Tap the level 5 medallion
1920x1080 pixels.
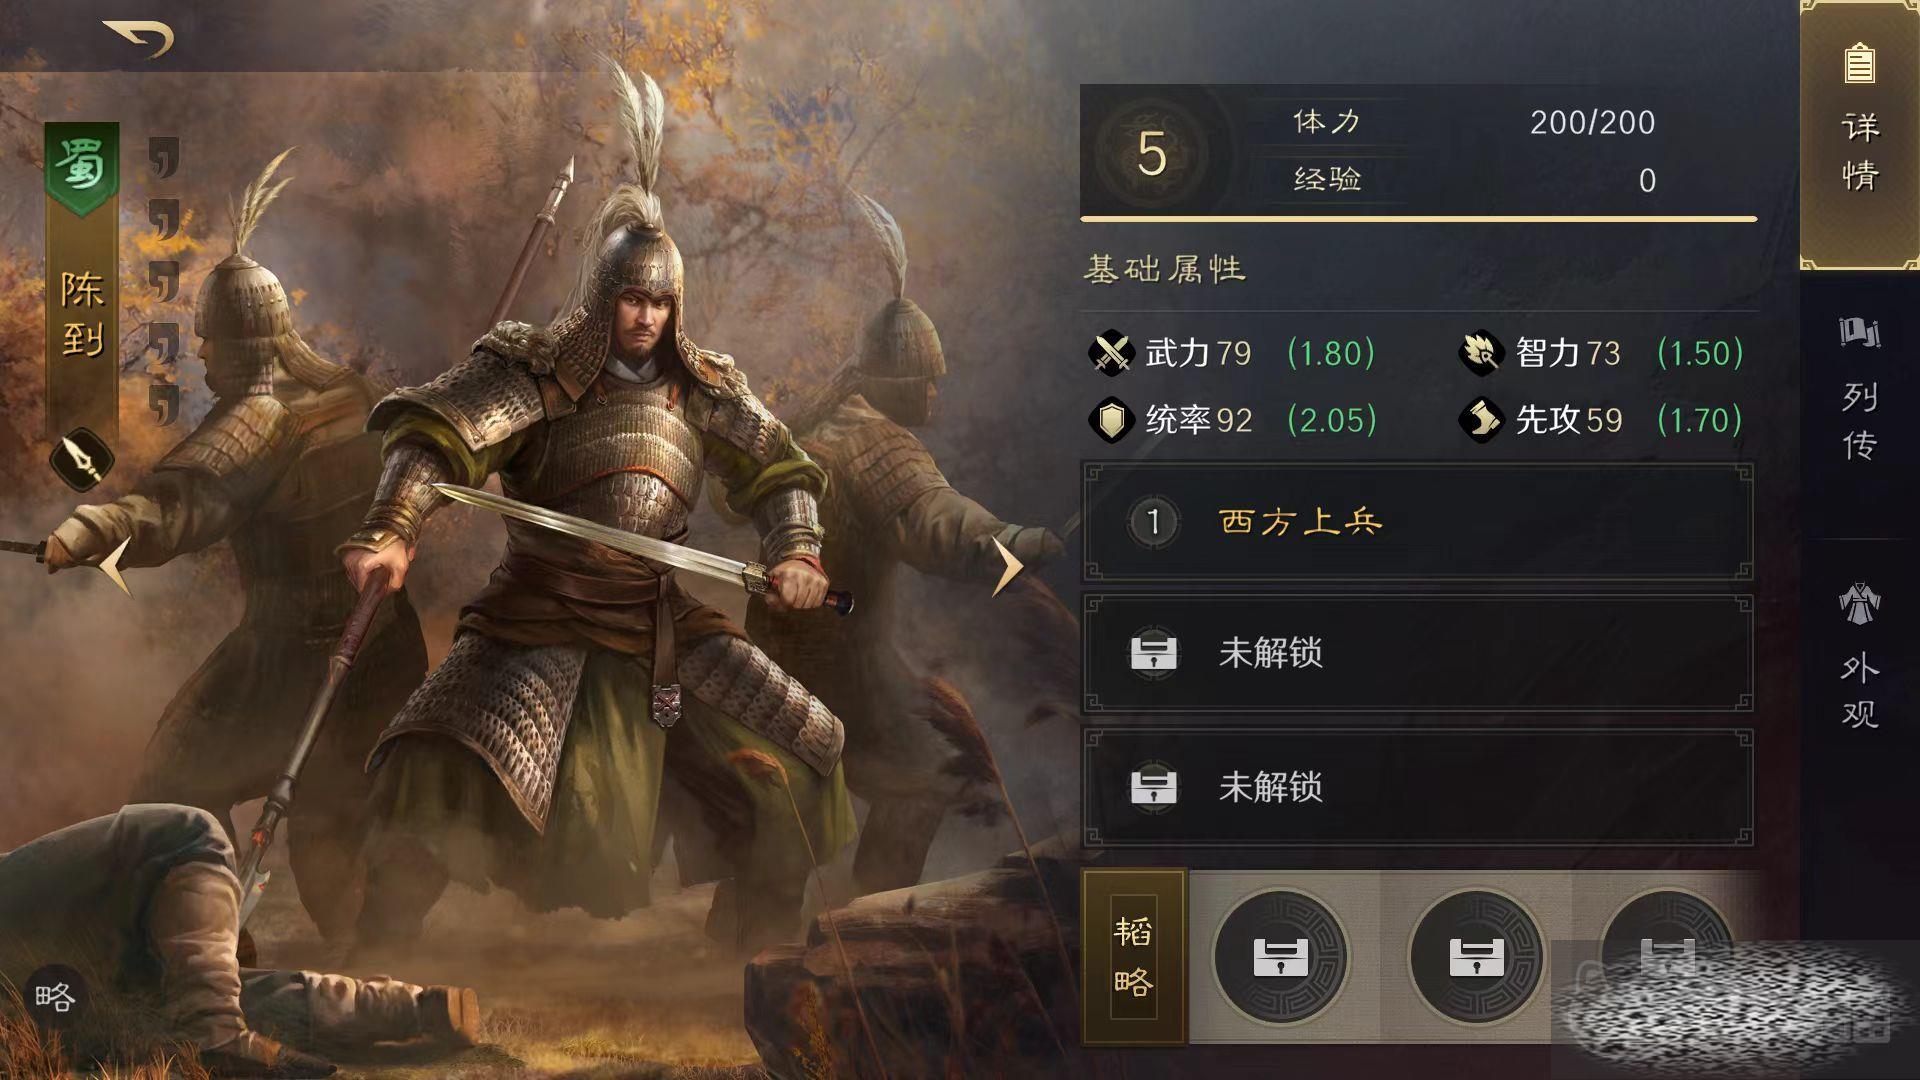click(1152, 152)
